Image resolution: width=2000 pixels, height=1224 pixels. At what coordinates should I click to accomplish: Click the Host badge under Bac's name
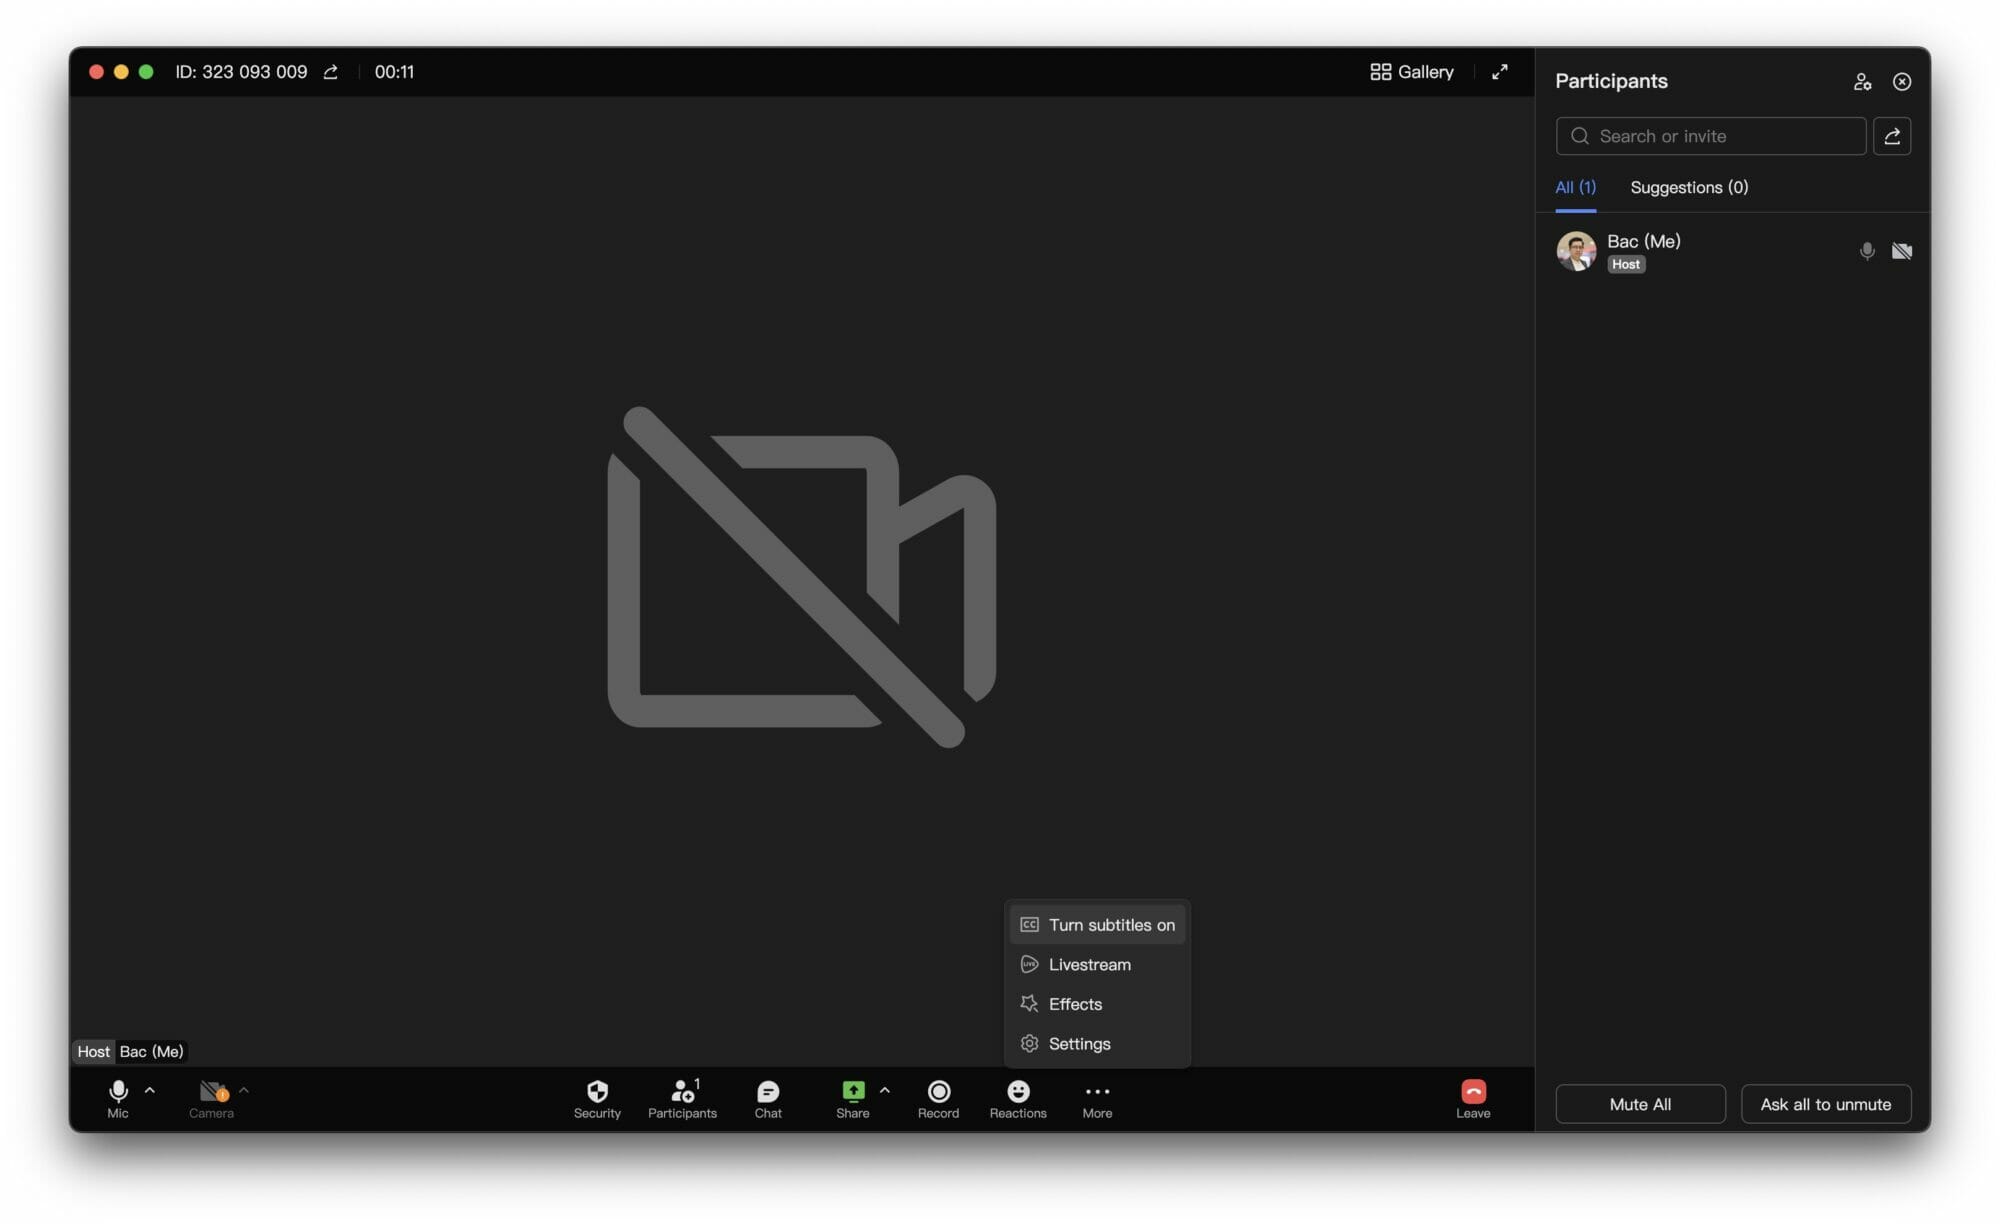click(x=1626, y=264)
